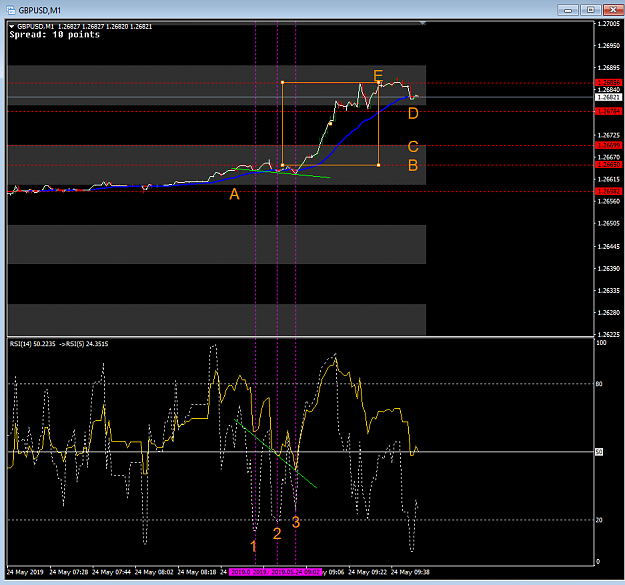The width and height of the screenshot is (625, 585).
Task: Select the orange letter D label
Action: point(413,114)
